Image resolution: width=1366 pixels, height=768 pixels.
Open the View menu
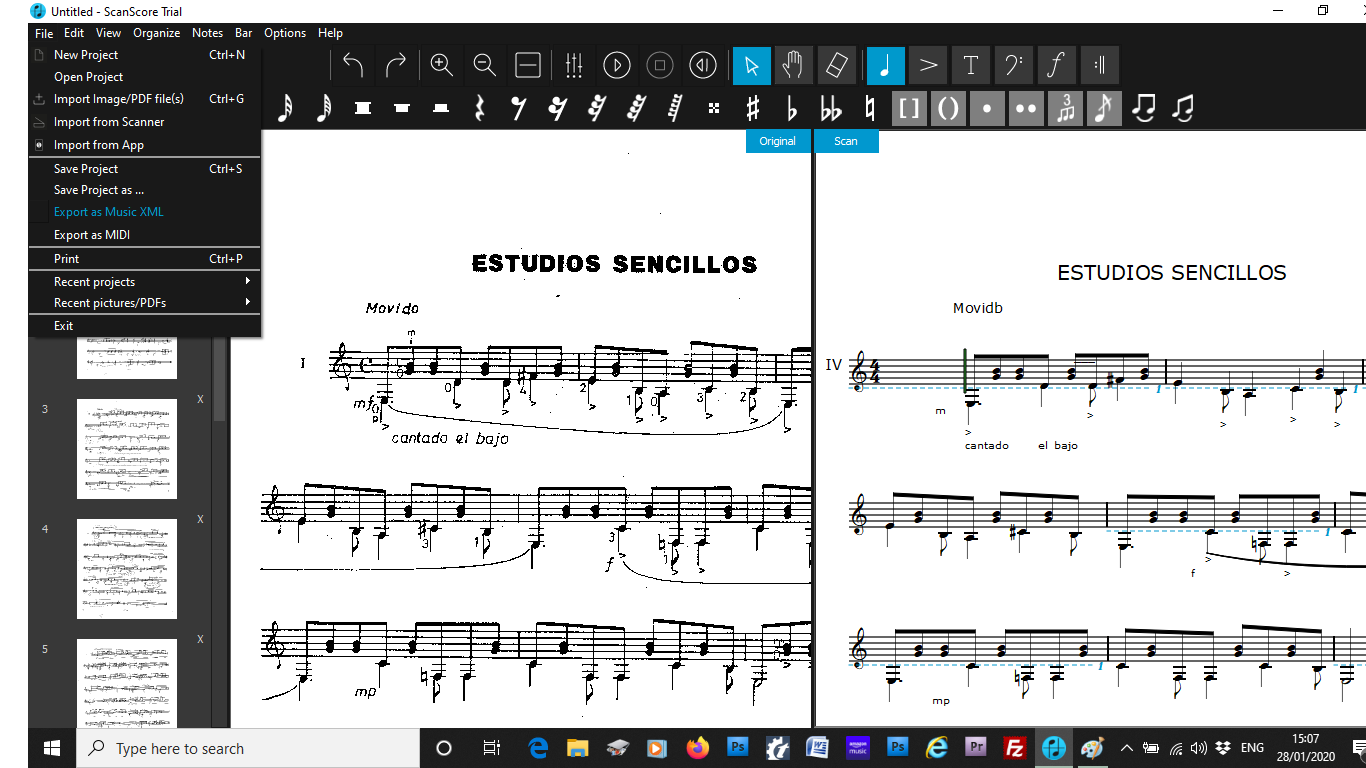[x=109, y=33]
